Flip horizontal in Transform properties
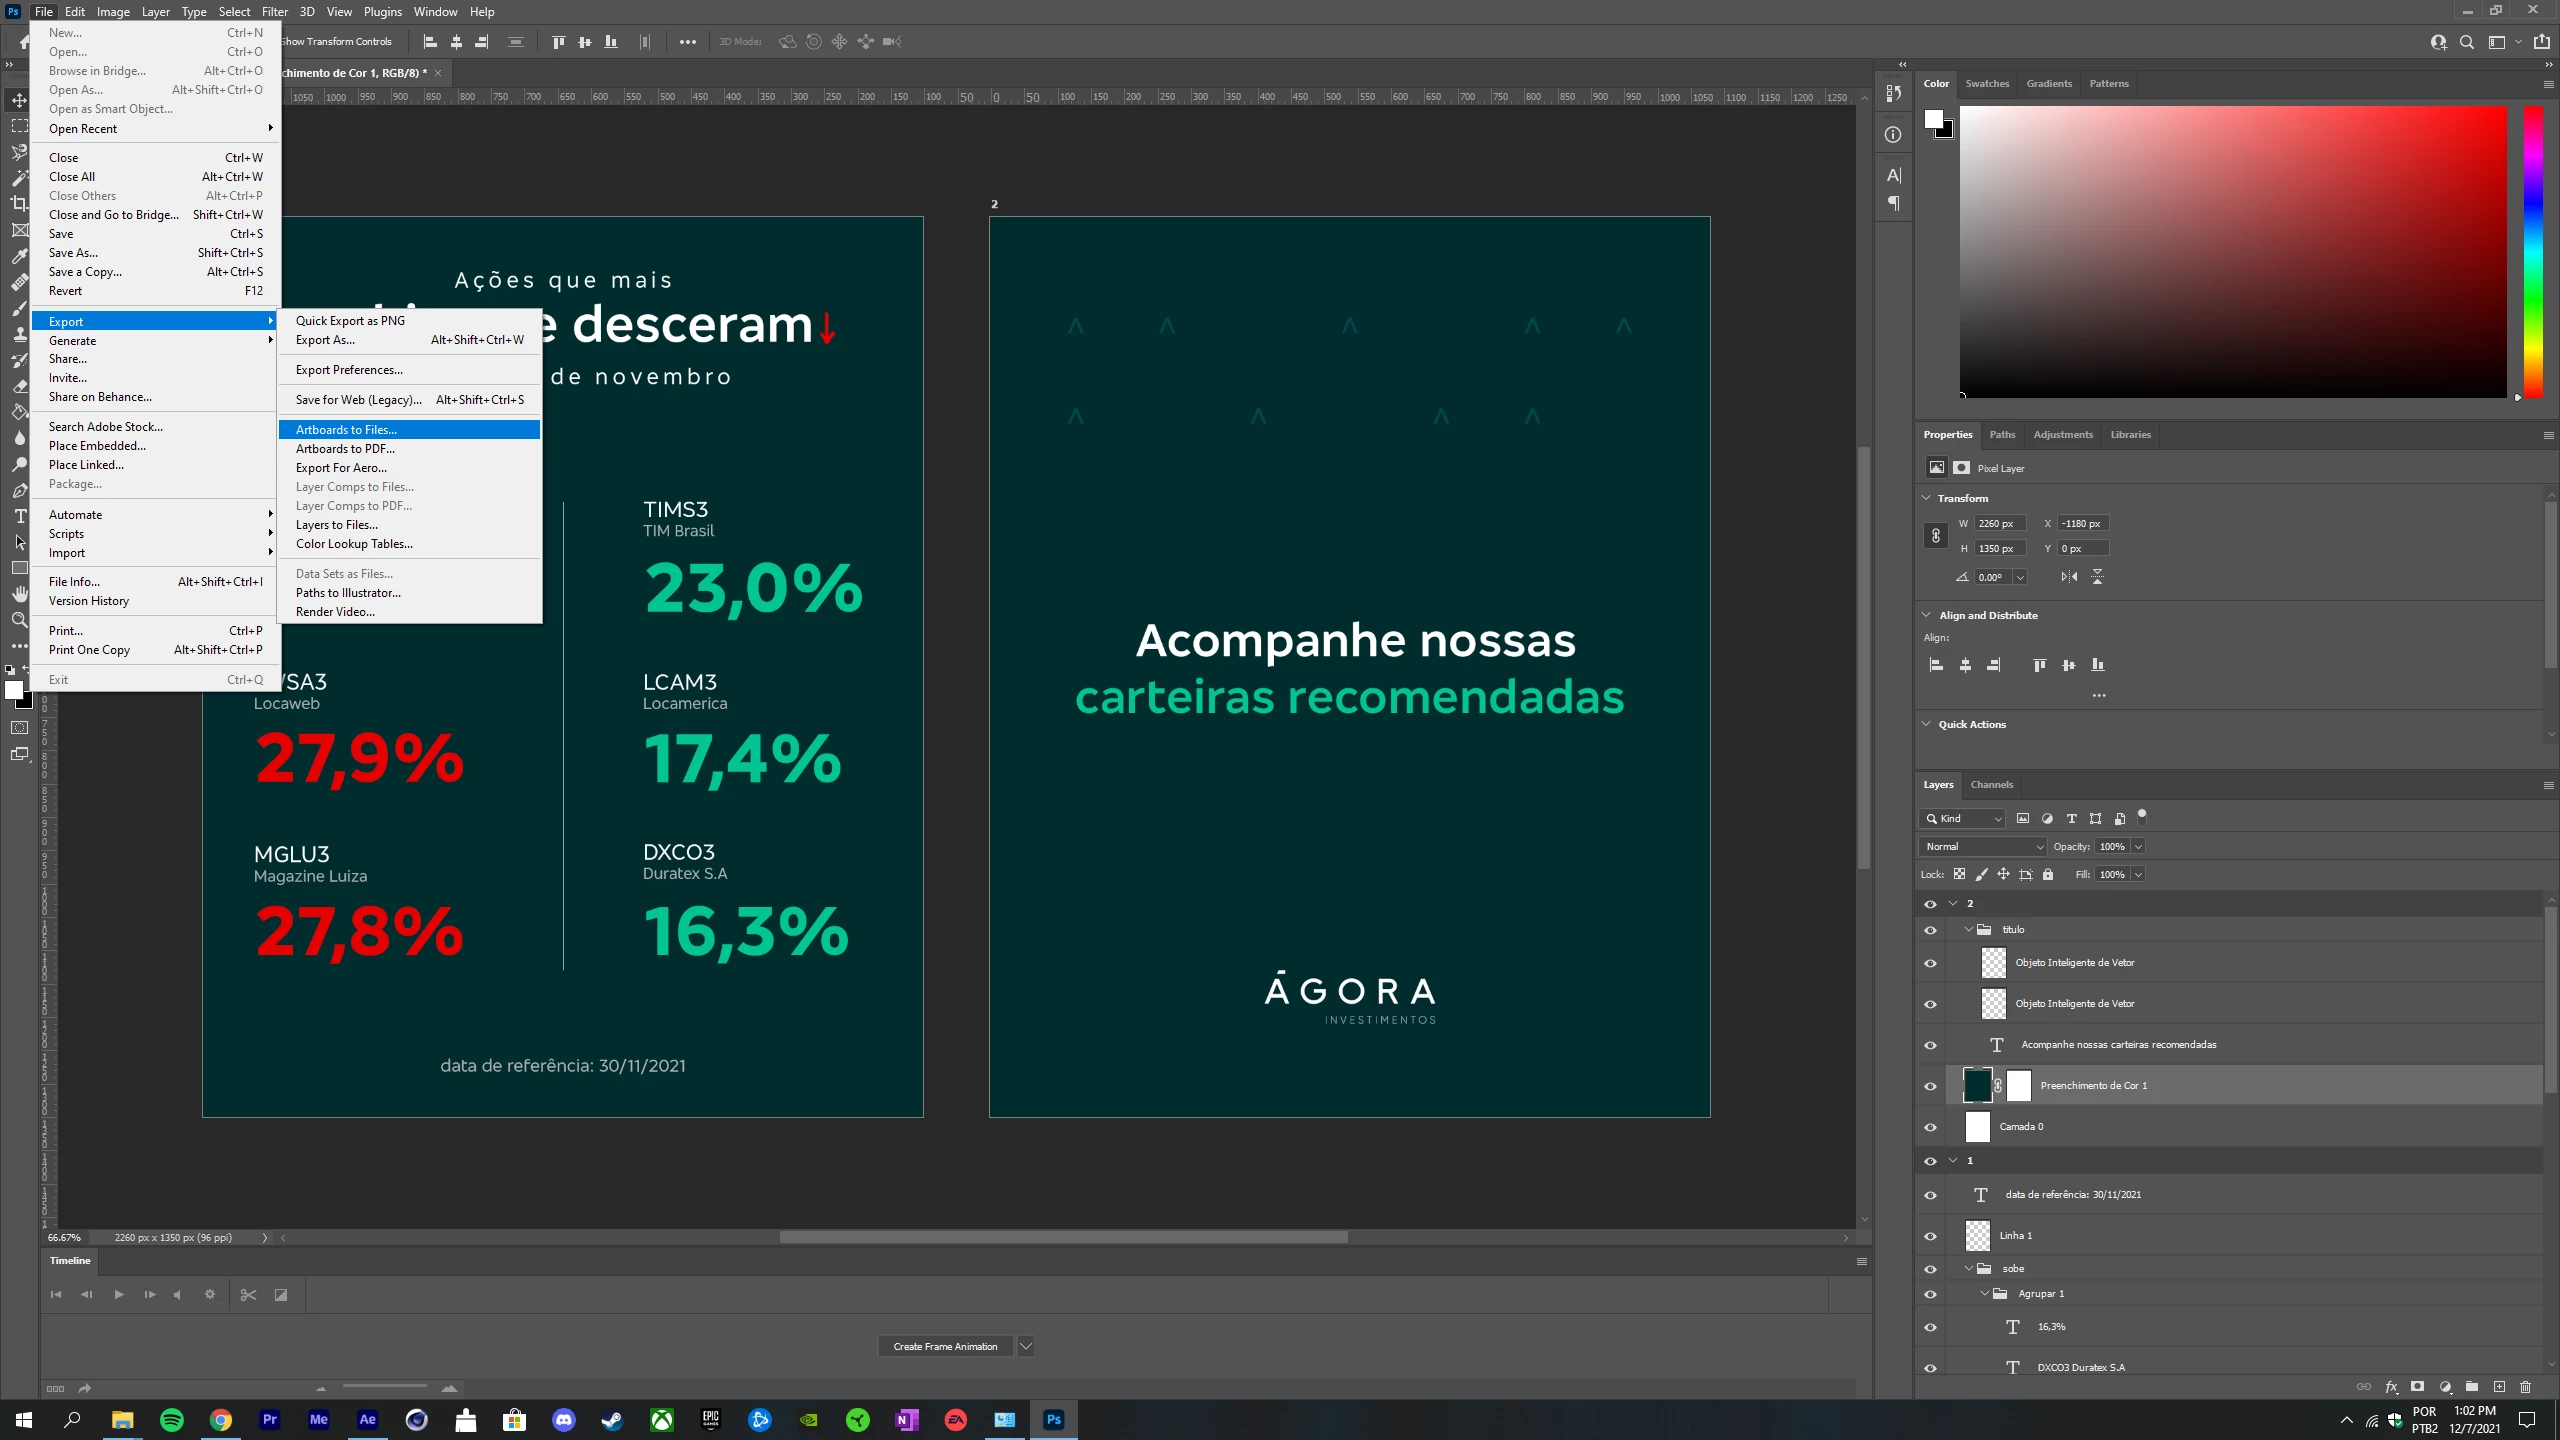This screenshot has width=2560, height=1440. point(2069,577)
